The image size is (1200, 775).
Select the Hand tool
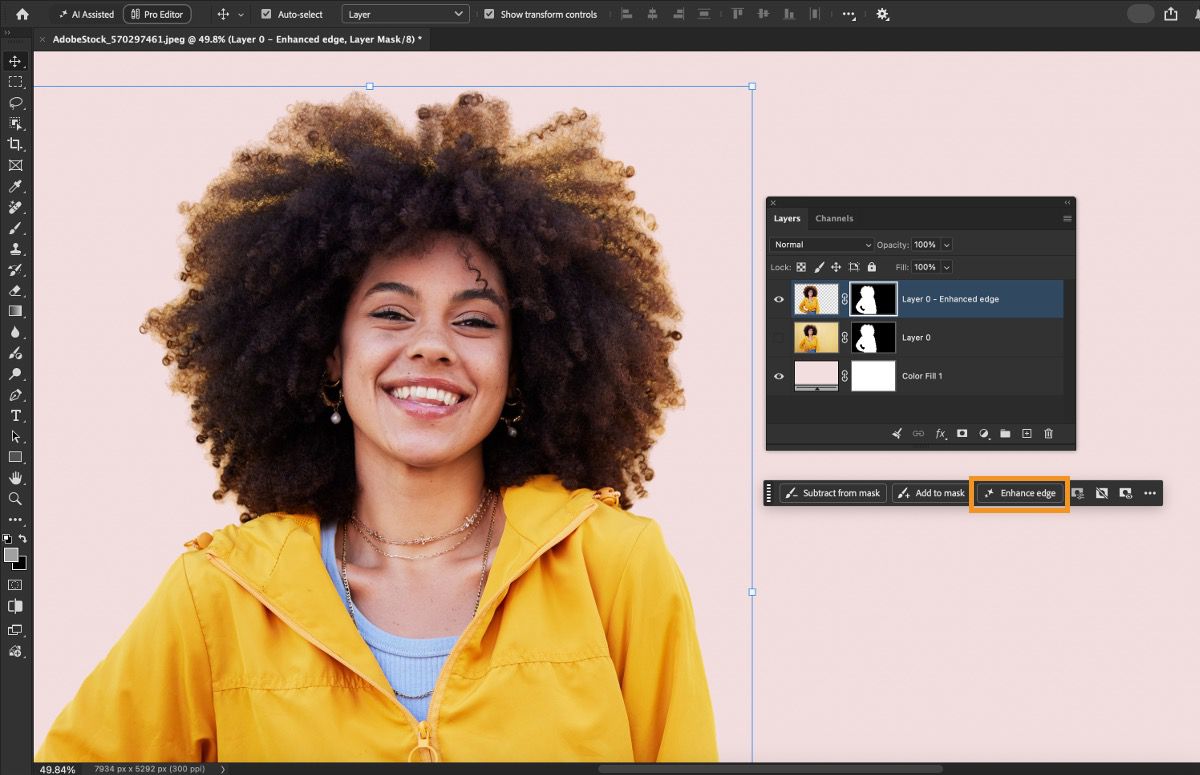point(15,478)
